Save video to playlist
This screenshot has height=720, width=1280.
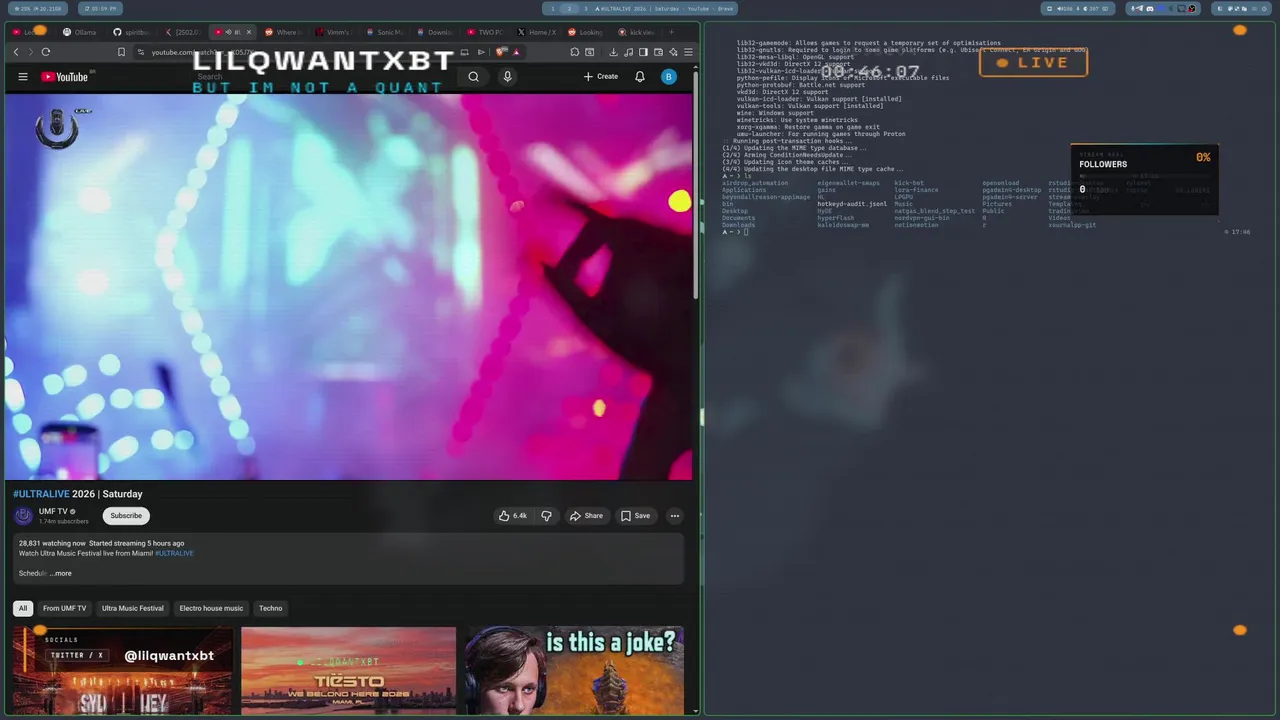(x=635, y=516)
